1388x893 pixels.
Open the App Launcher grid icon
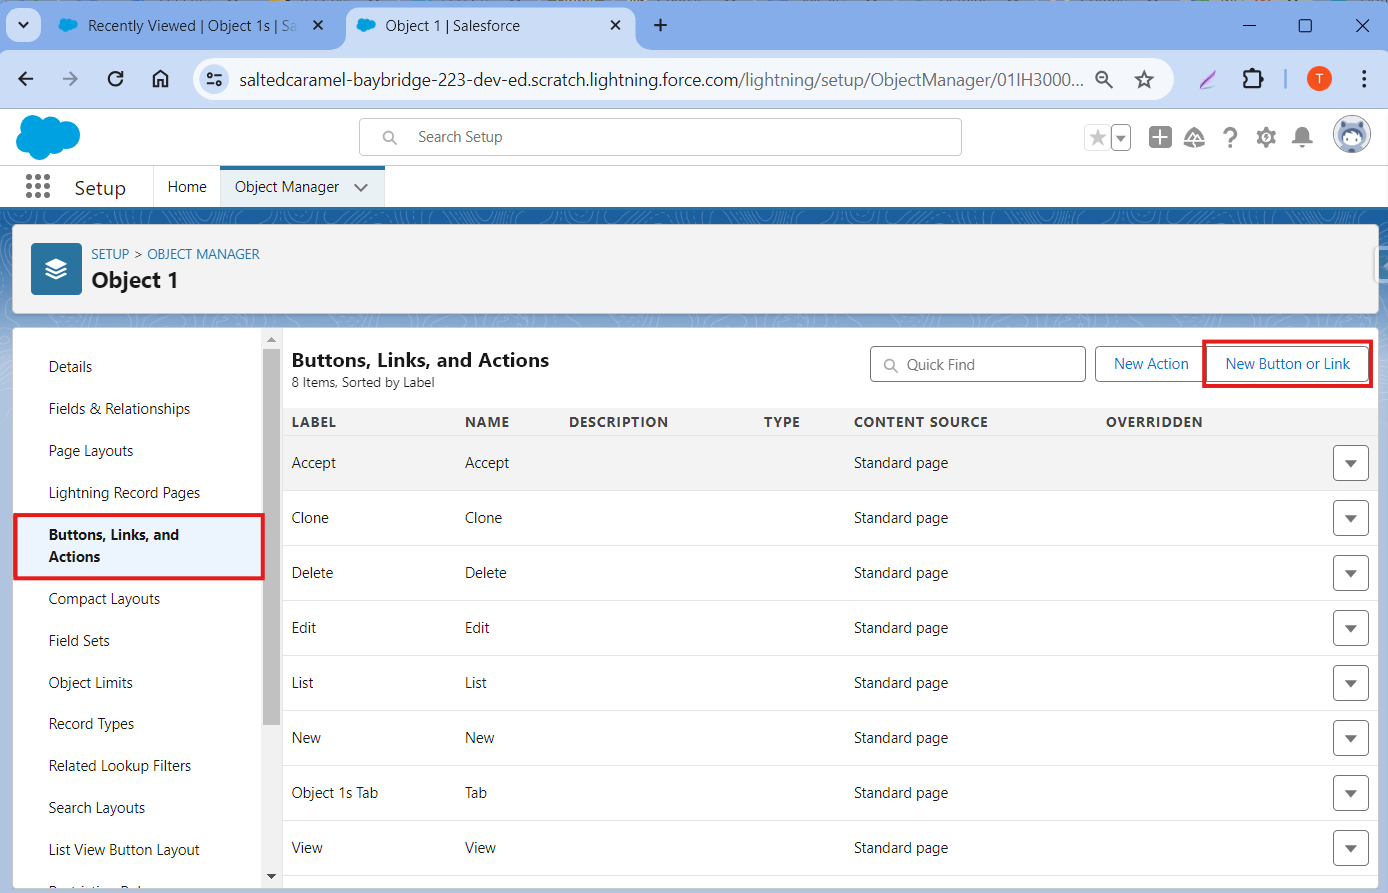38,187
